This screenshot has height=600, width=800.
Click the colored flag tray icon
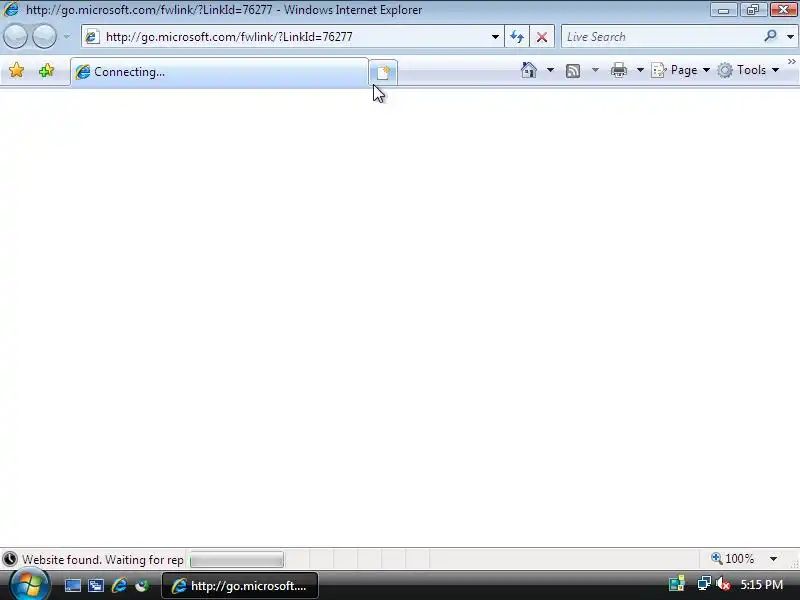coord(677,584)
